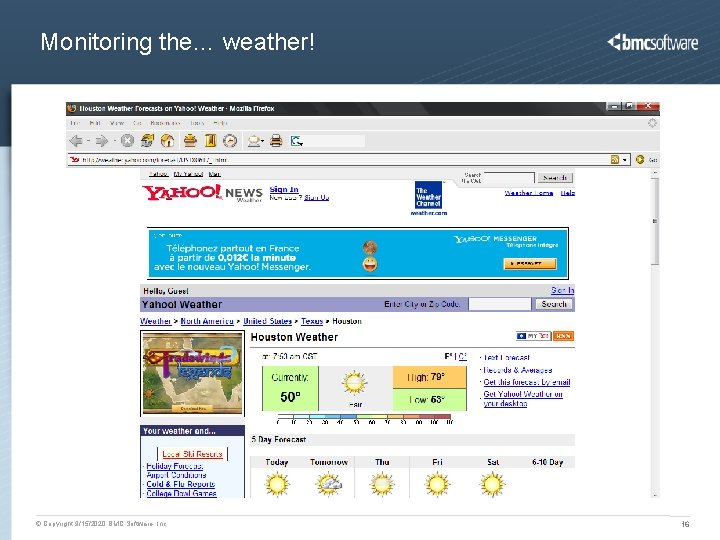Open the downloads toolbar icon
720x540 pixels.
(190, 141)
